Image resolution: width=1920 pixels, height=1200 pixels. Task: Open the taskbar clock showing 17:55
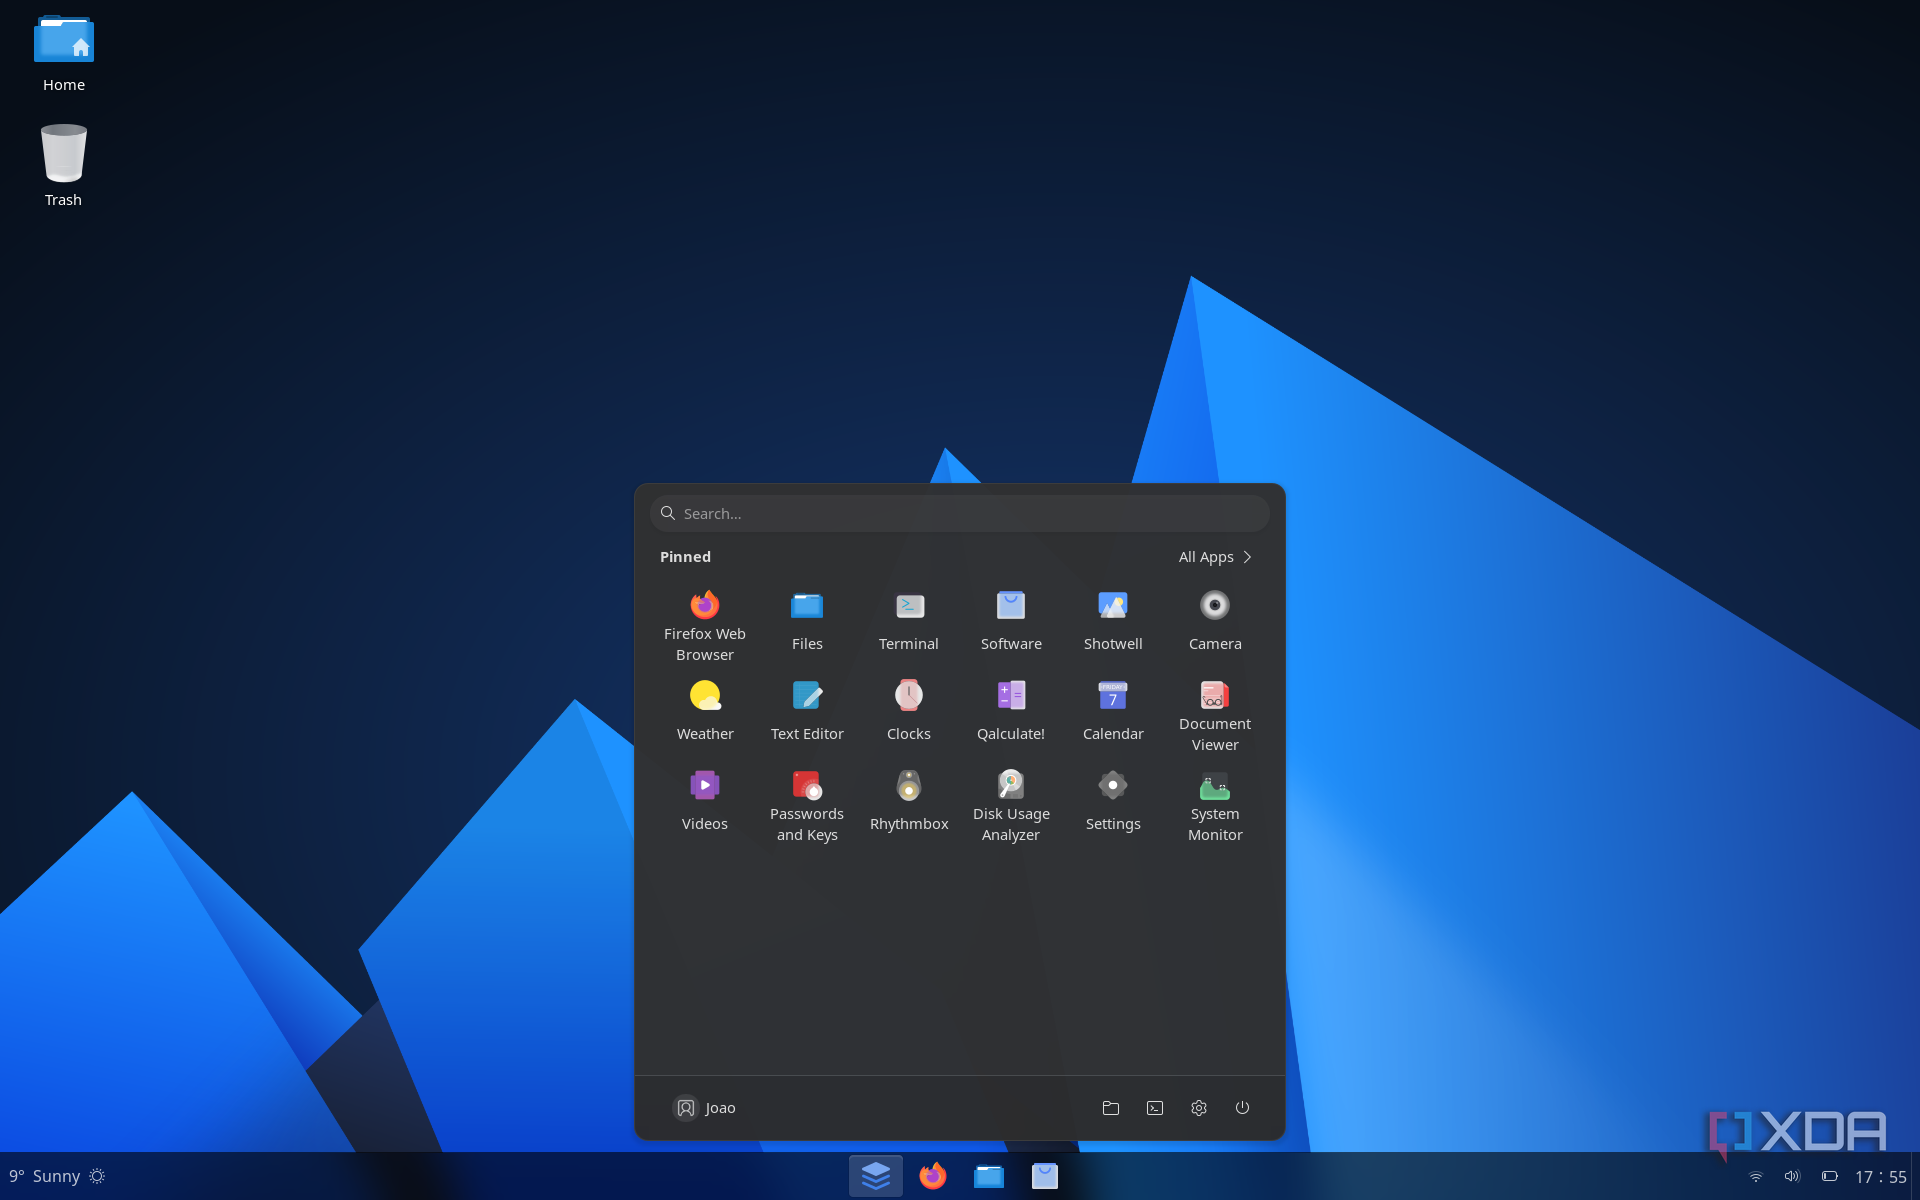click(1881, 1177)
